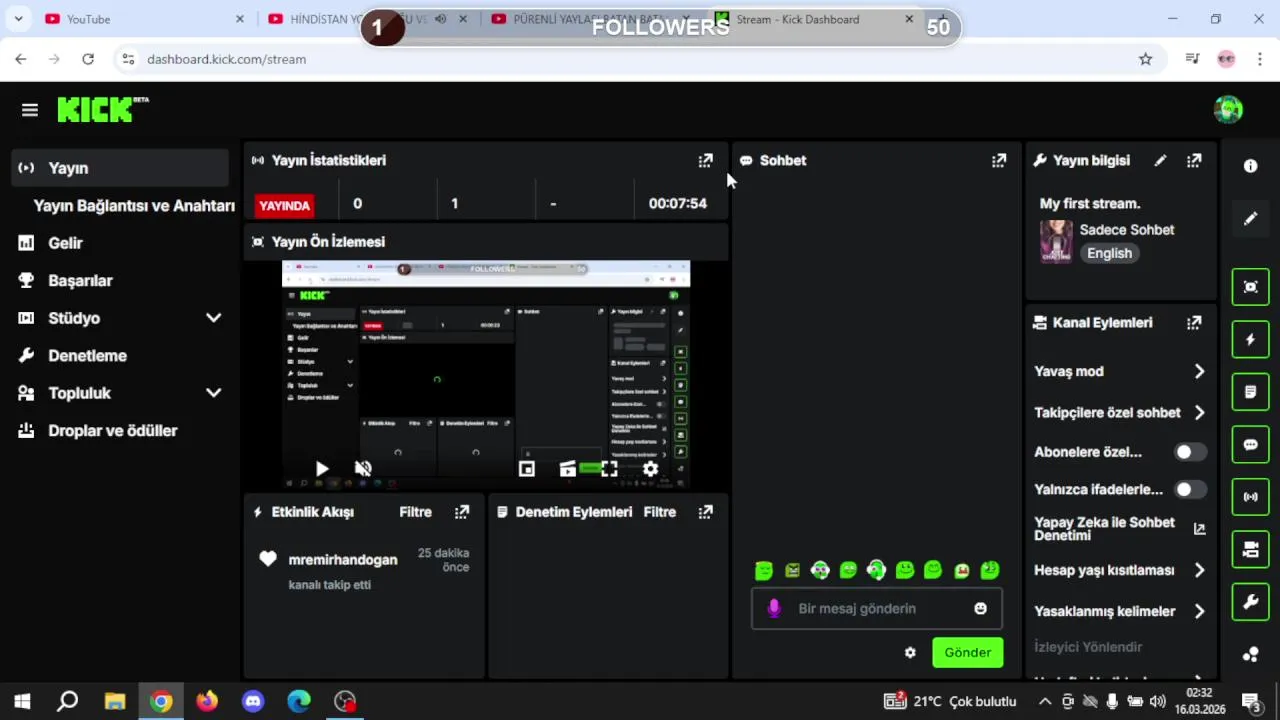Toggle stream preview panel in right sidebar

1250,287
